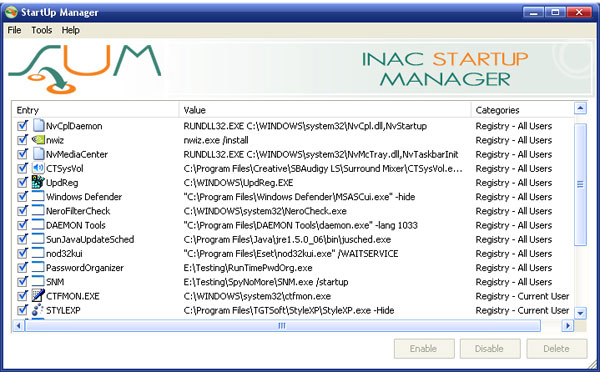The height and width of the screenshot is (372, 600).
Task: Click the NvCplDaemon entry file icon
Action: pyautogui.click(x=38, y=125)
